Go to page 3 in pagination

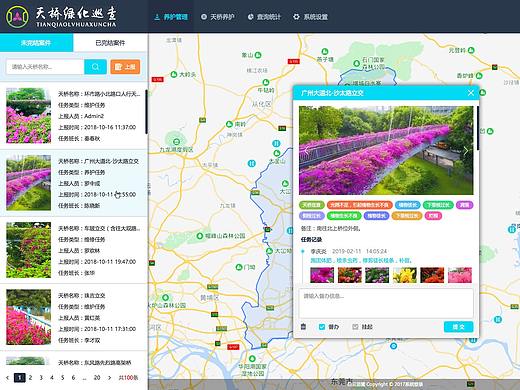41,378
